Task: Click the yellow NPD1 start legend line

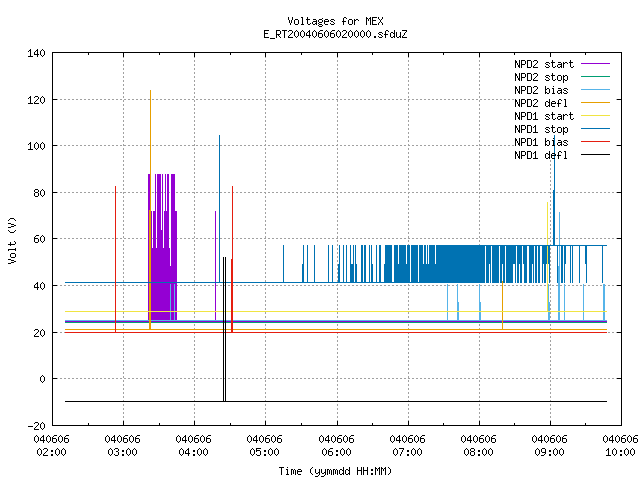Action: pos(595,116)
